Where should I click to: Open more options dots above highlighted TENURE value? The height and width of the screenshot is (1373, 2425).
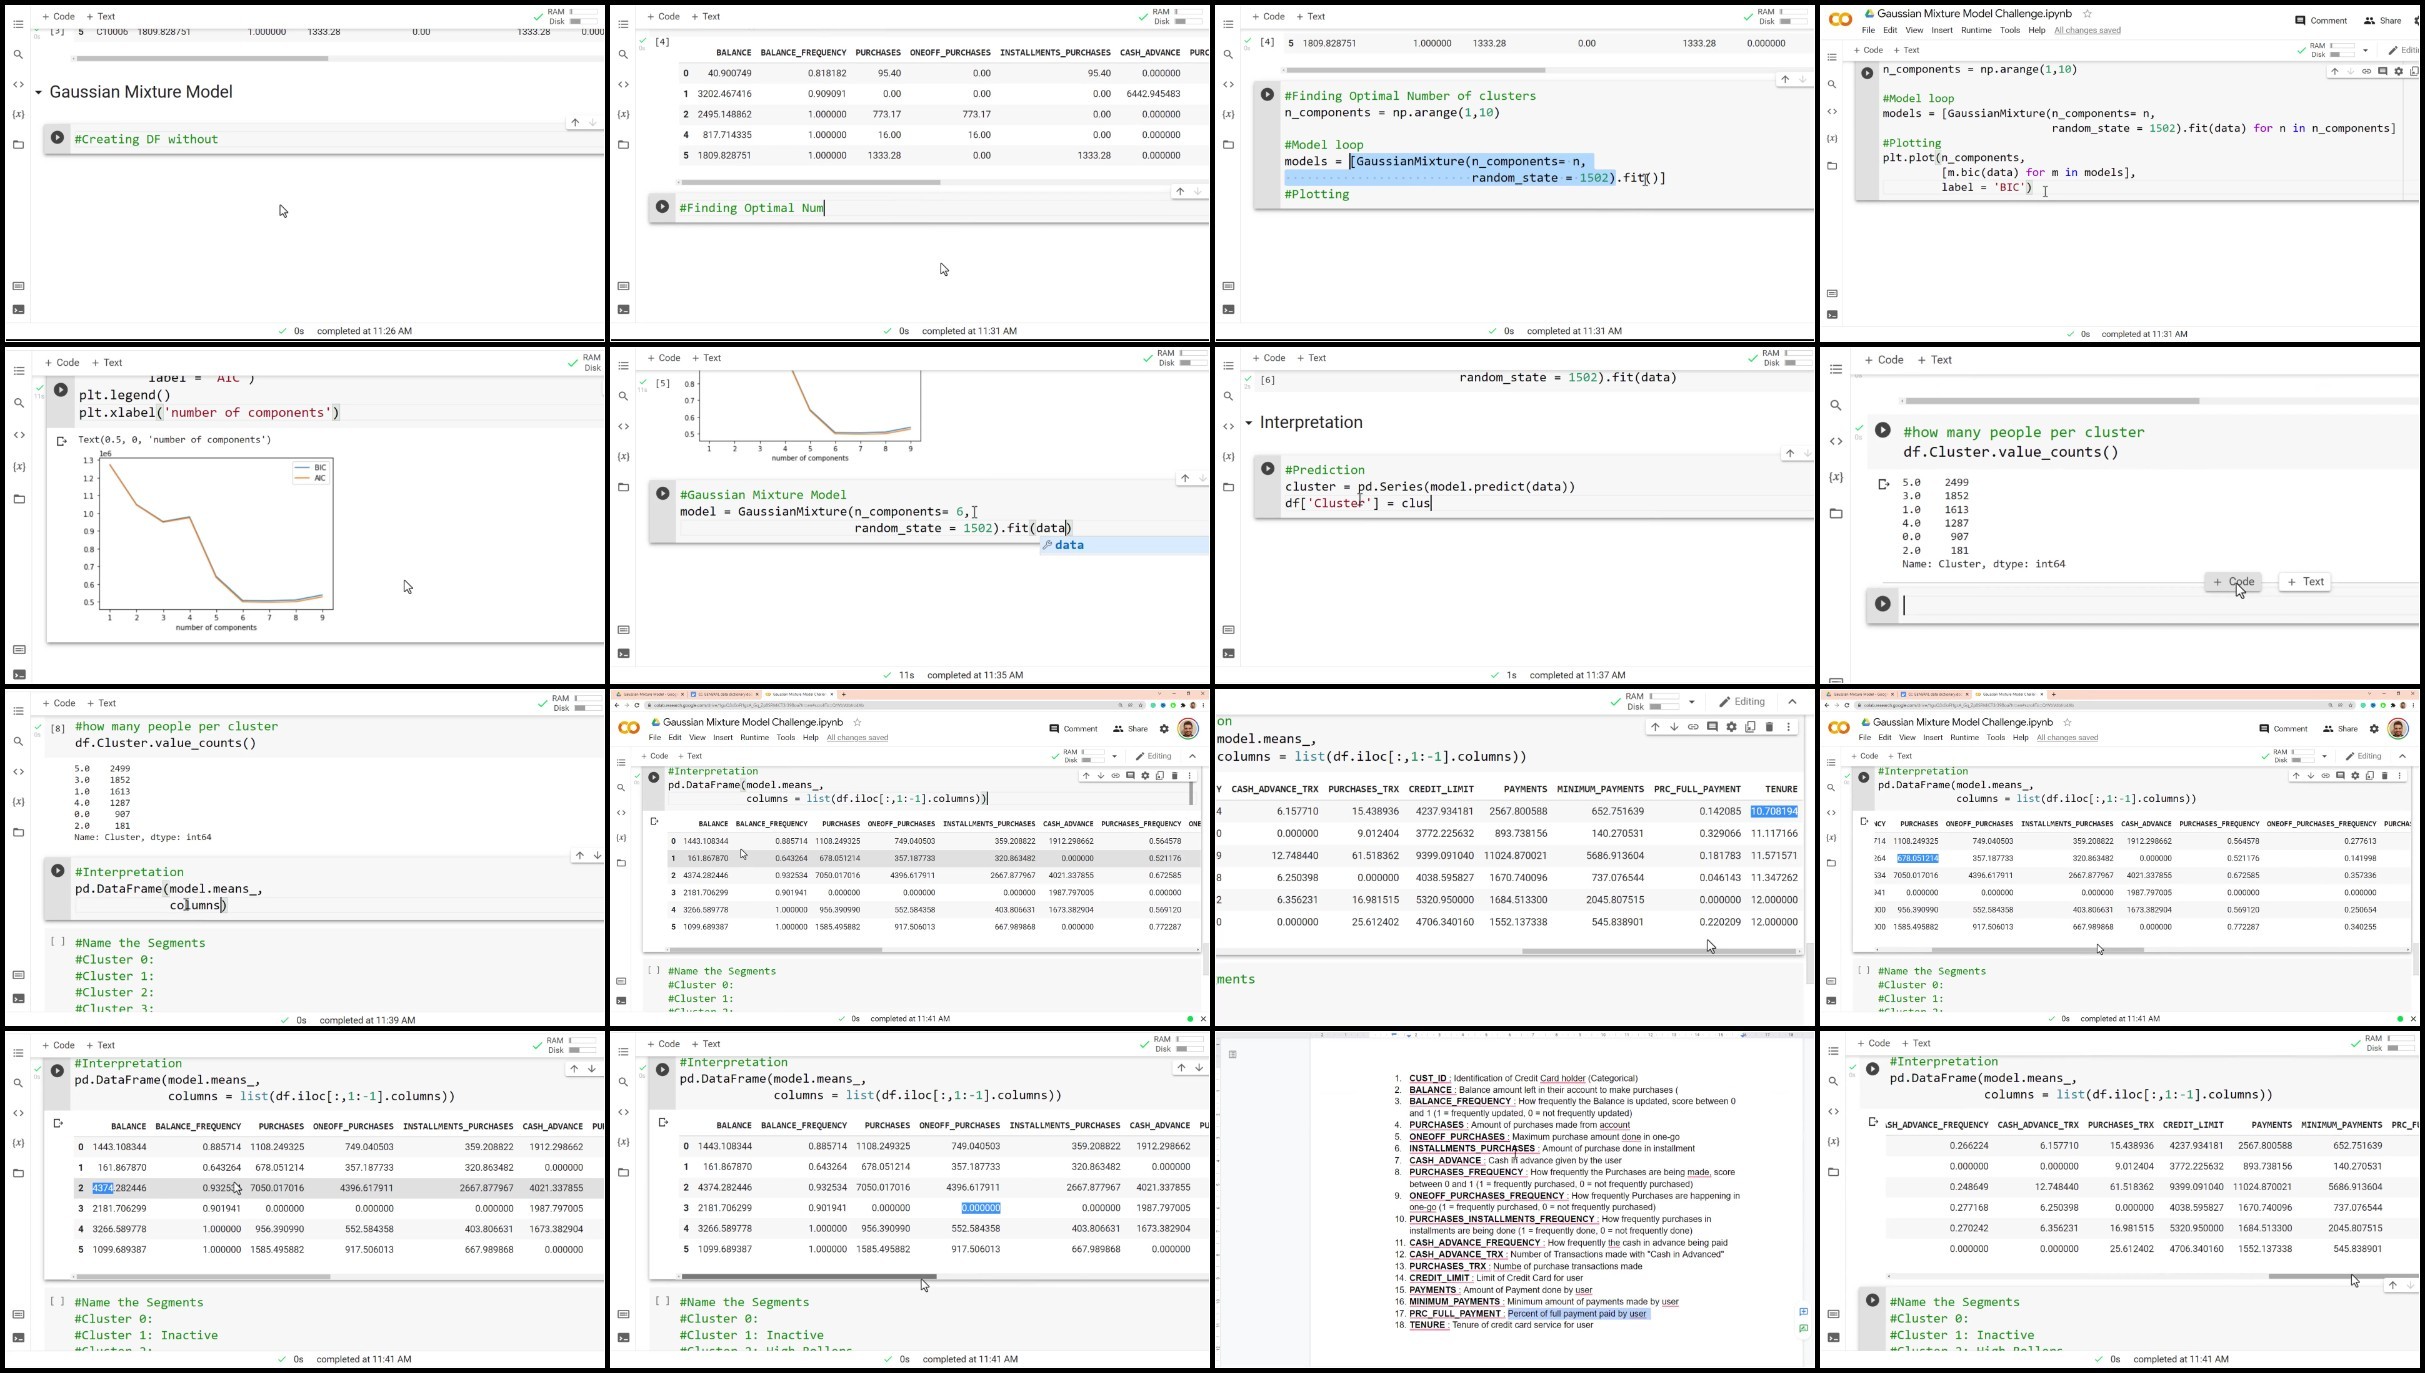1789,727
